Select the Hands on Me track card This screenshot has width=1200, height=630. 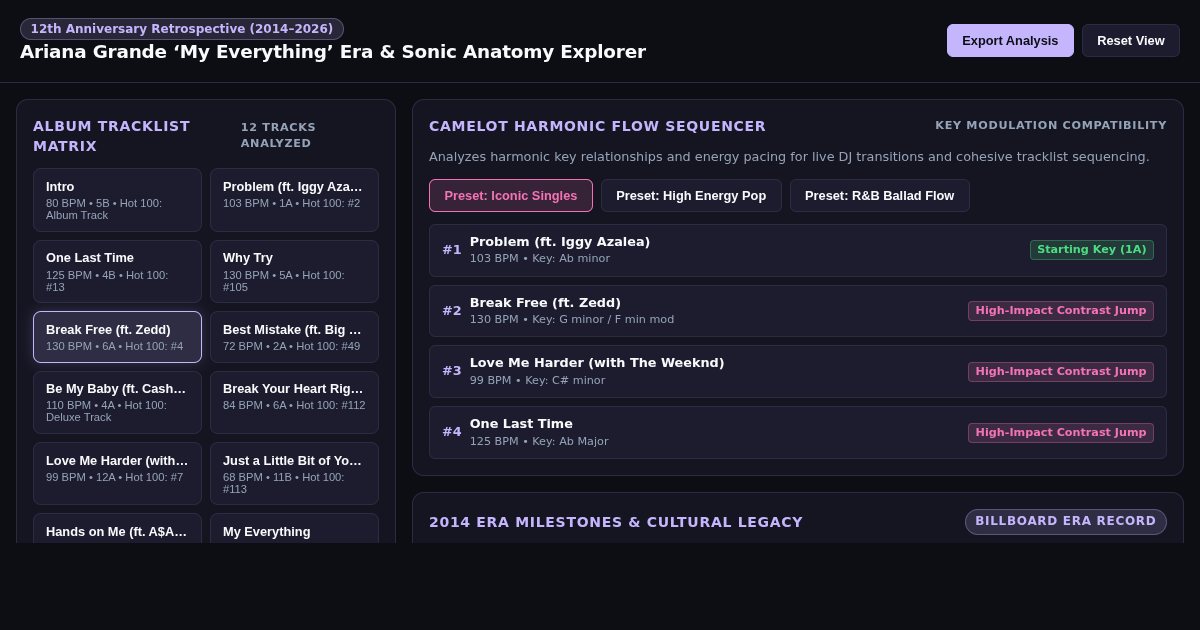click(117, 529)
